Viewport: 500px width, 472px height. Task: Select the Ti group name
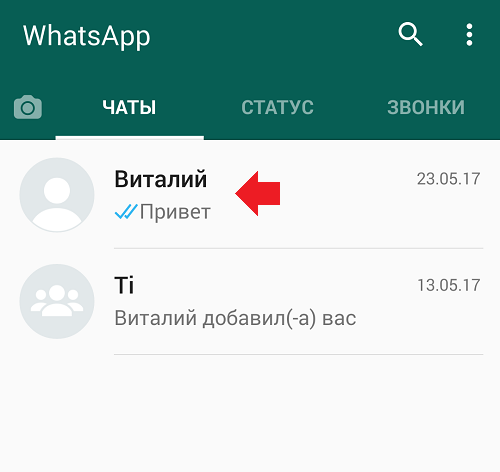124,285
